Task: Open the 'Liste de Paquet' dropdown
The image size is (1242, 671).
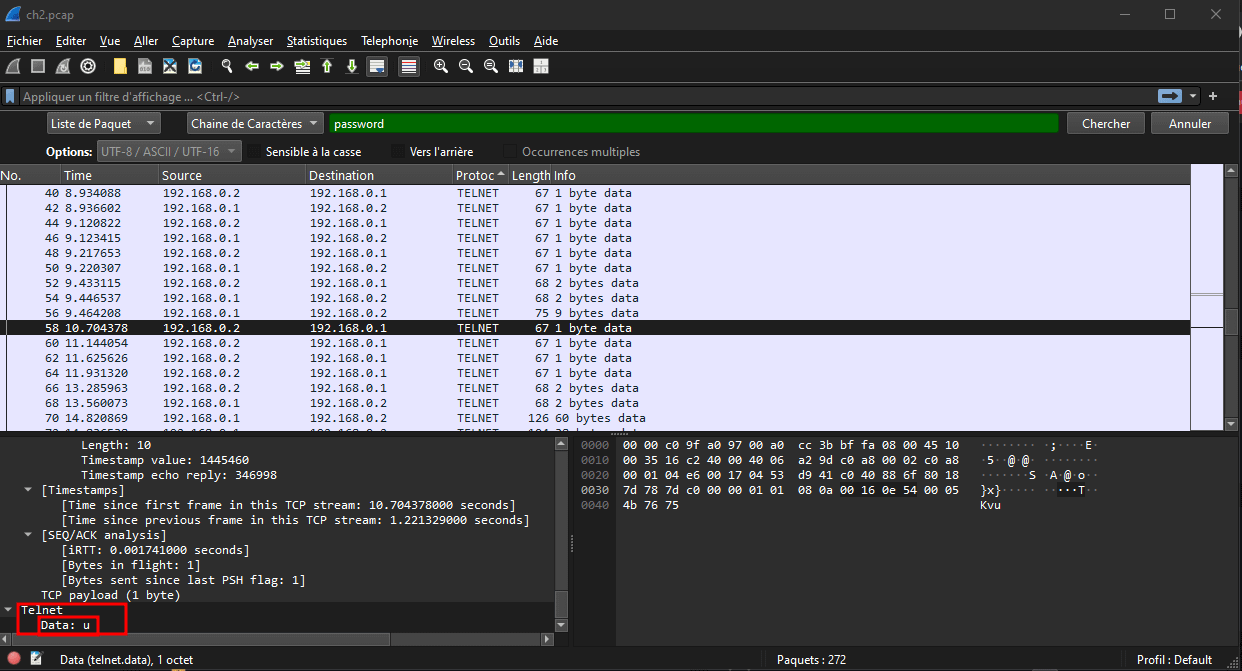Action: coord(104,124)
